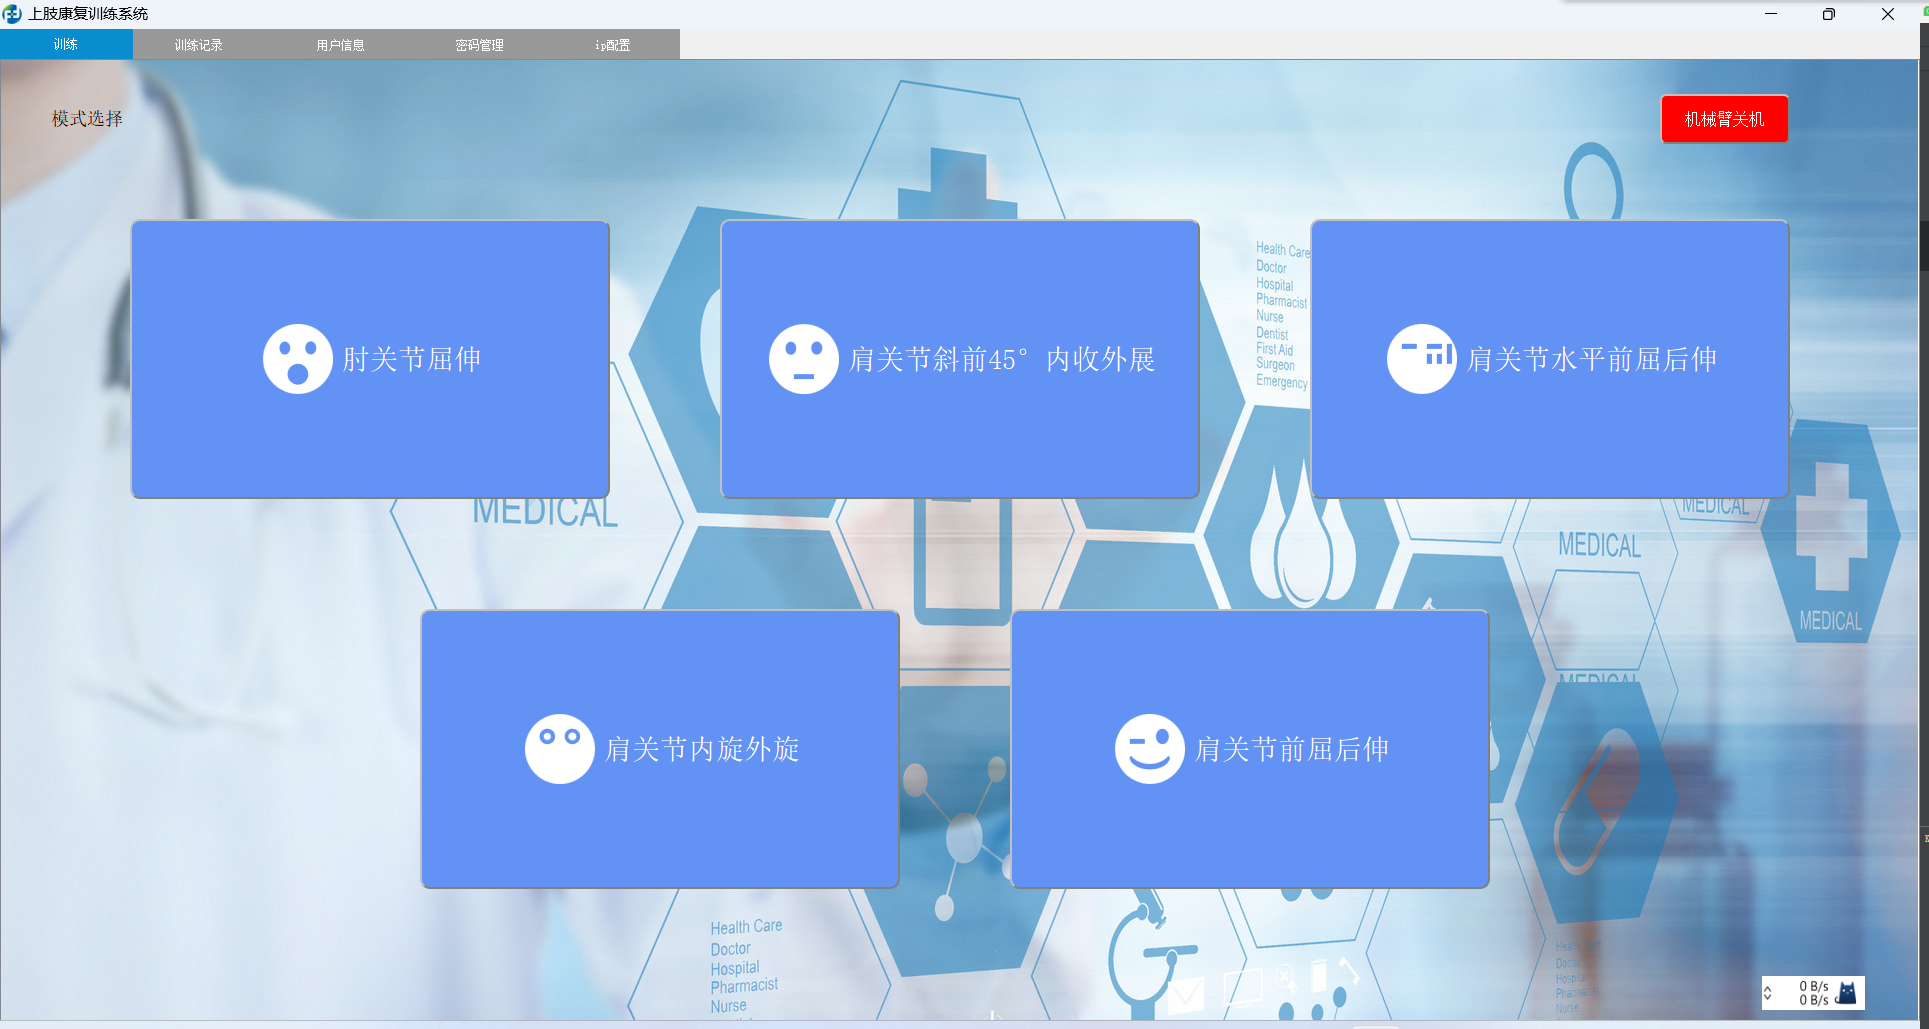Select the 肘关节屈伸 training mode
This screenshot has height=1029, width=1929.
370,359
